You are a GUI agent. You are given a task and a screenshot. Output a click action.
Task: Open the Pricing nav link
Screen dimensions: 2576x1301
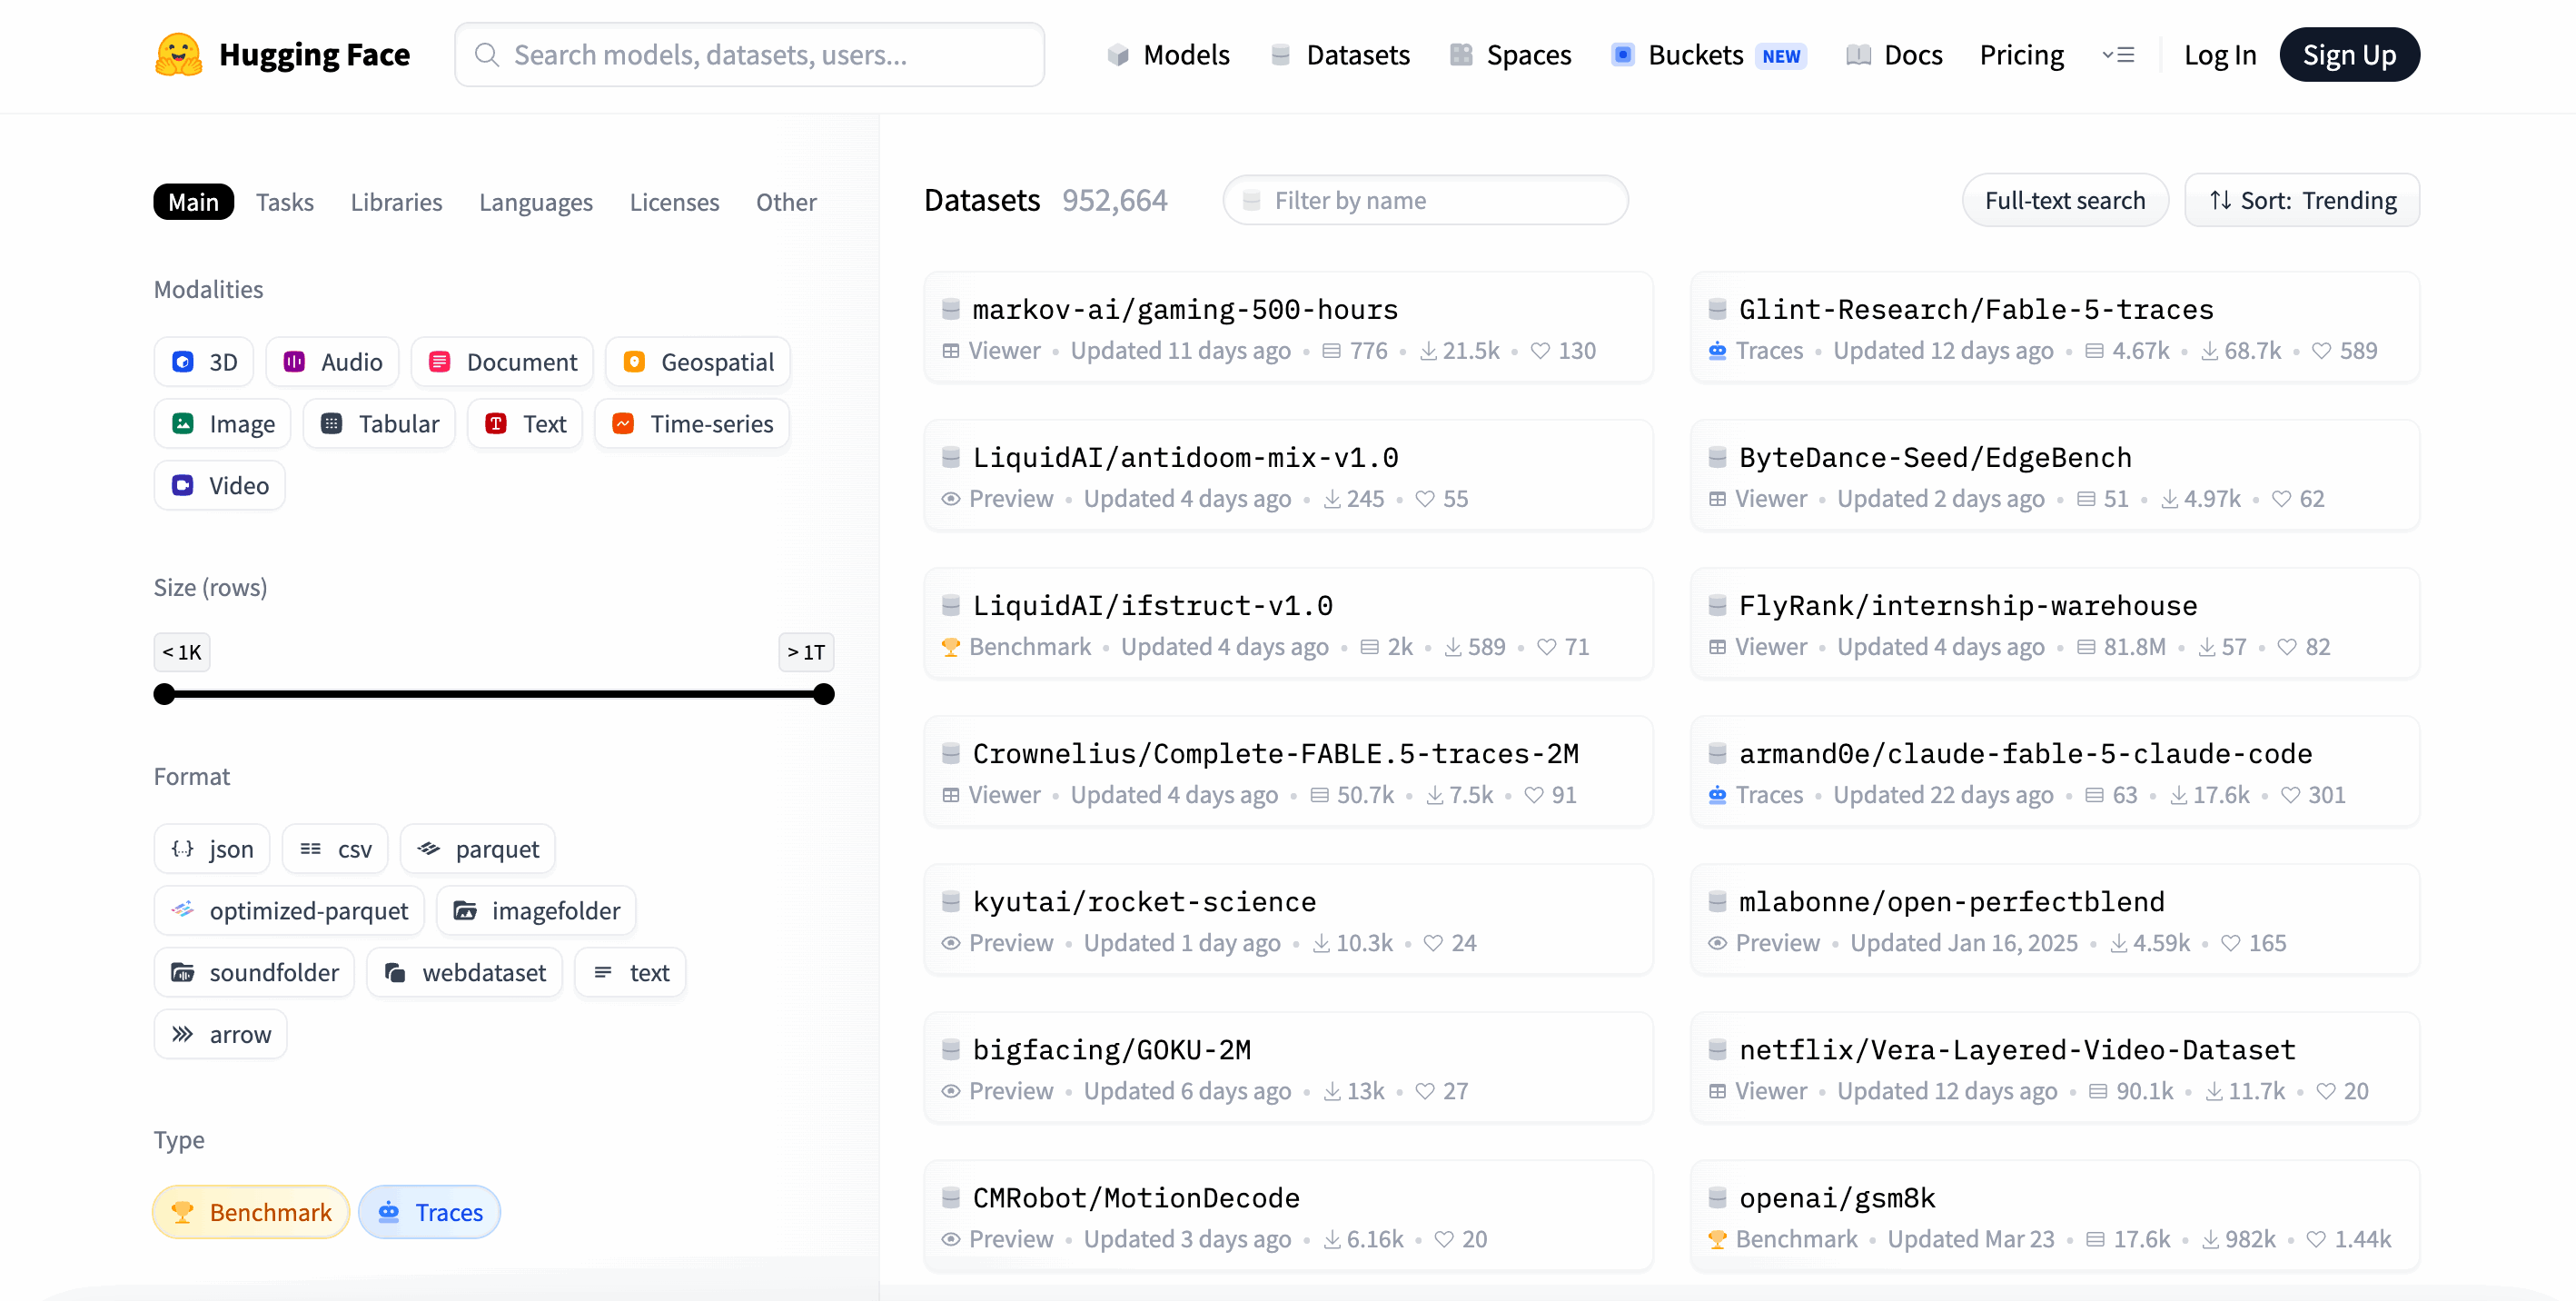[2021, 55]
